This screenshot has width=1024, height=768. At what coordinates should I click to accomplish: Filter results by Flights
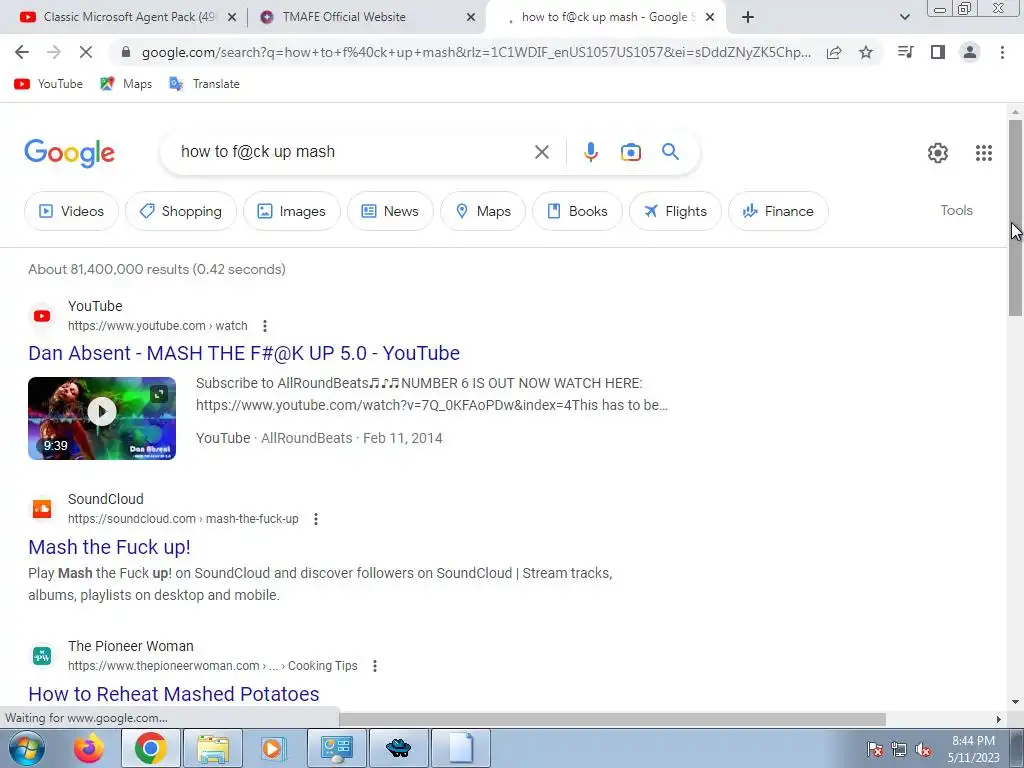[x=675, y=211]
